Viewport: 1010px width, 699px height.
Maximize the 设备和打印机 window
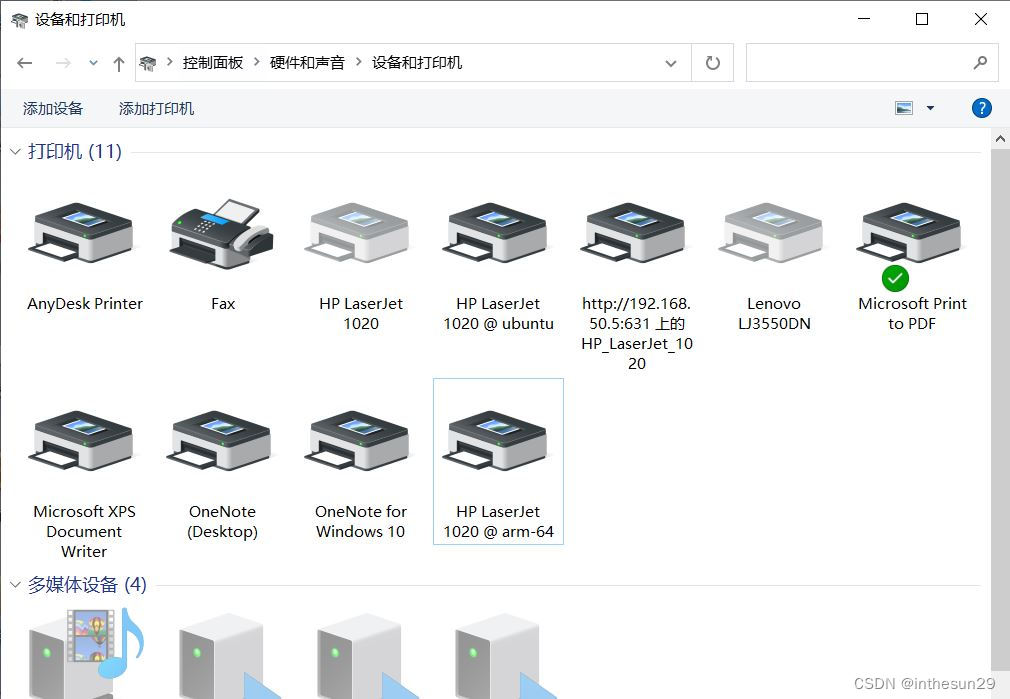922,19
